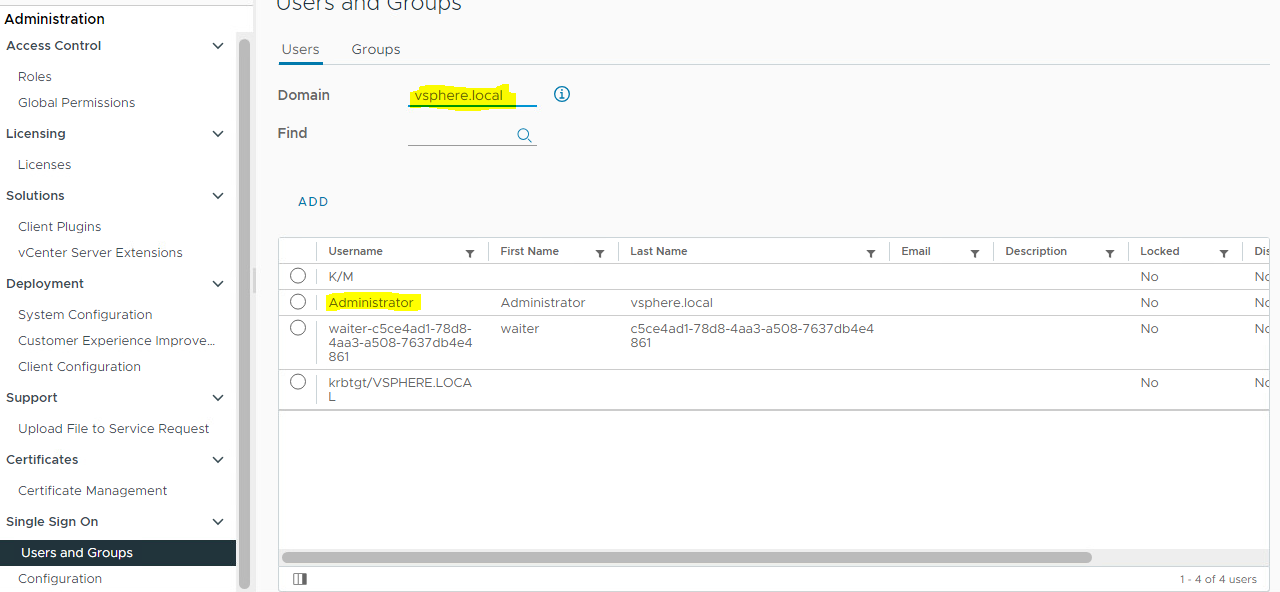1280x592 pixels.
Task: Click the Last Name column header
Action: (x=659, y=252)
